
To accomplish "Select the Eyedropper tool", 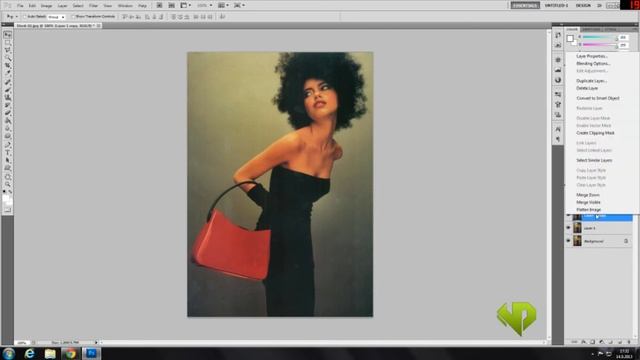I will [x=7, y=73].
